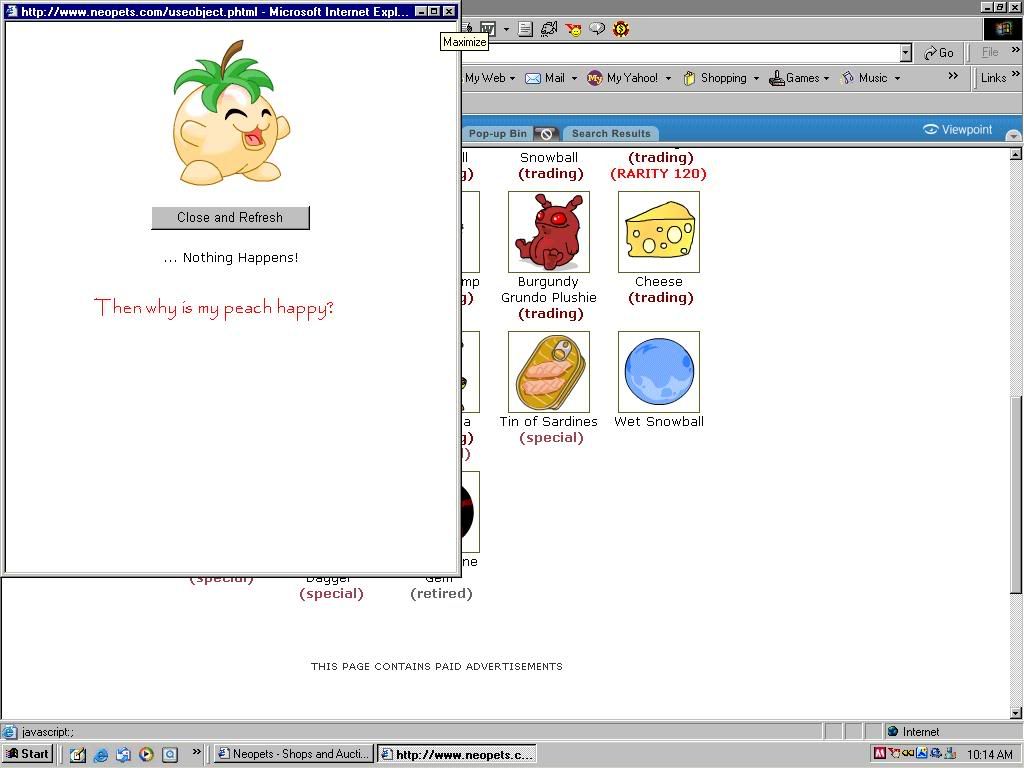Click the Wet Snowball image

pyautogui.click(x=658, y=372)
